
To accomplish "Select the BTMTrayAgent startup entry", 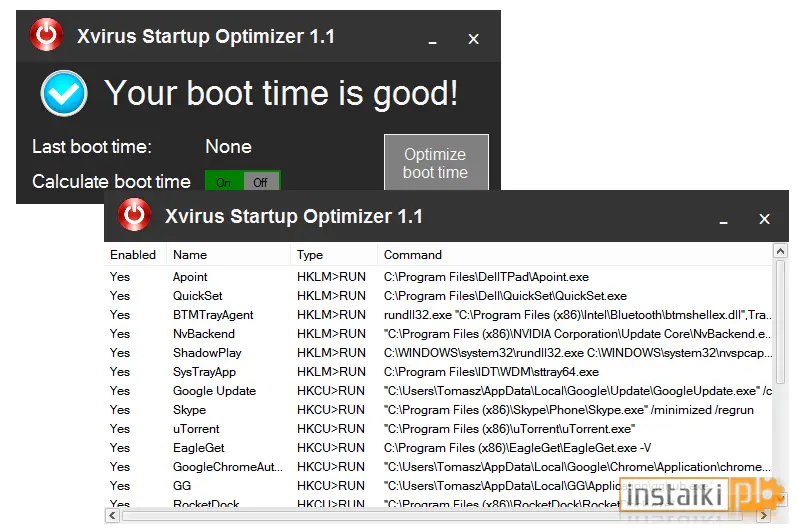I will click(439, 315).
